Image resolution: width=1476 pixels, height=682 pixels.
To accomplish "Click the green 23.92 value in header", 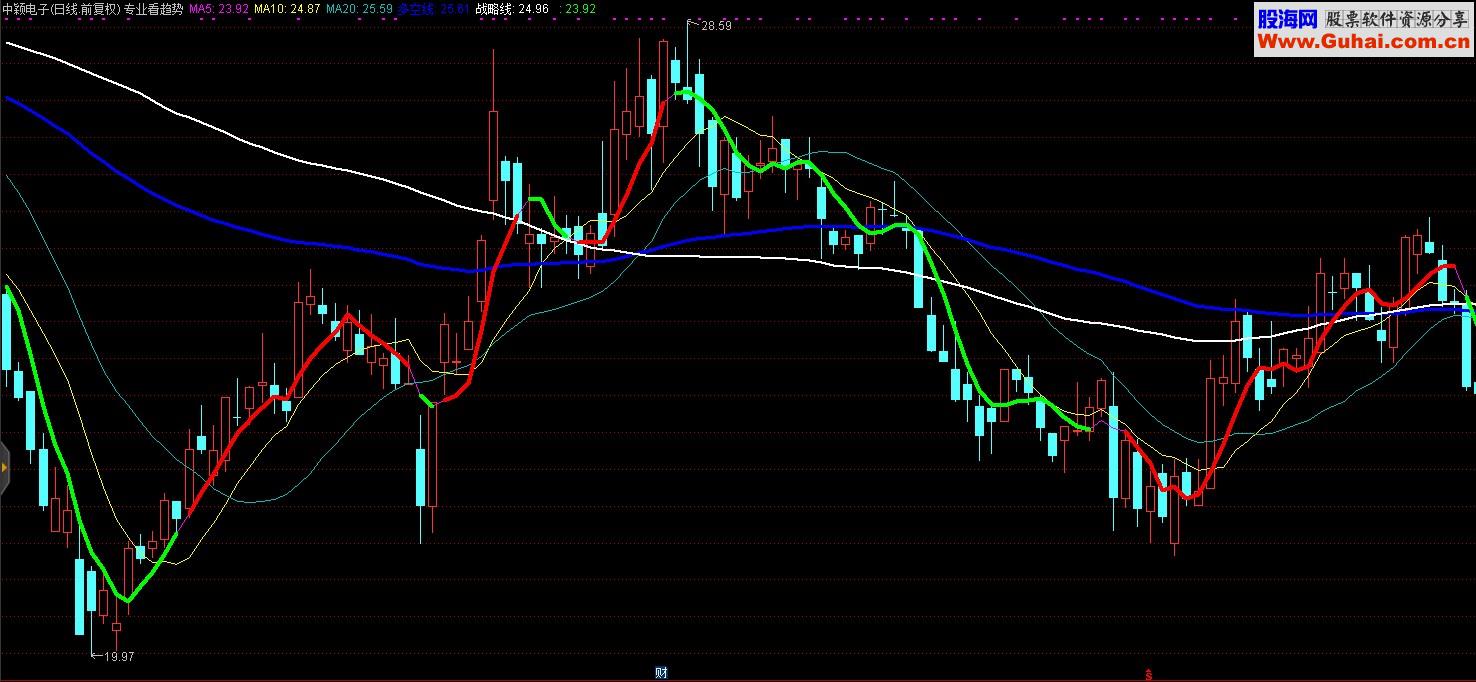I will point(580,9).
